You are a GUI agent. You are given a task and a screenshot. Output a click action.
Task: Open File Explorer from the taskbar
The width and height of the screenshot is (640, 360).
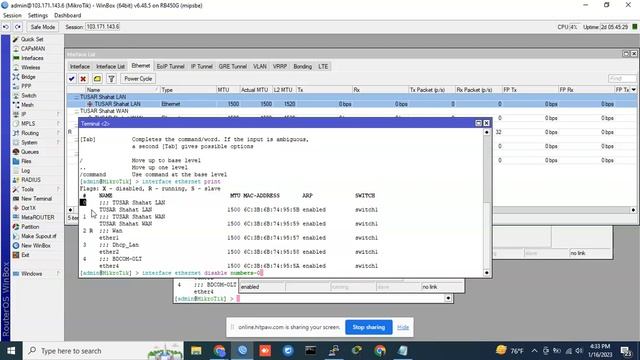coord(196,351)
